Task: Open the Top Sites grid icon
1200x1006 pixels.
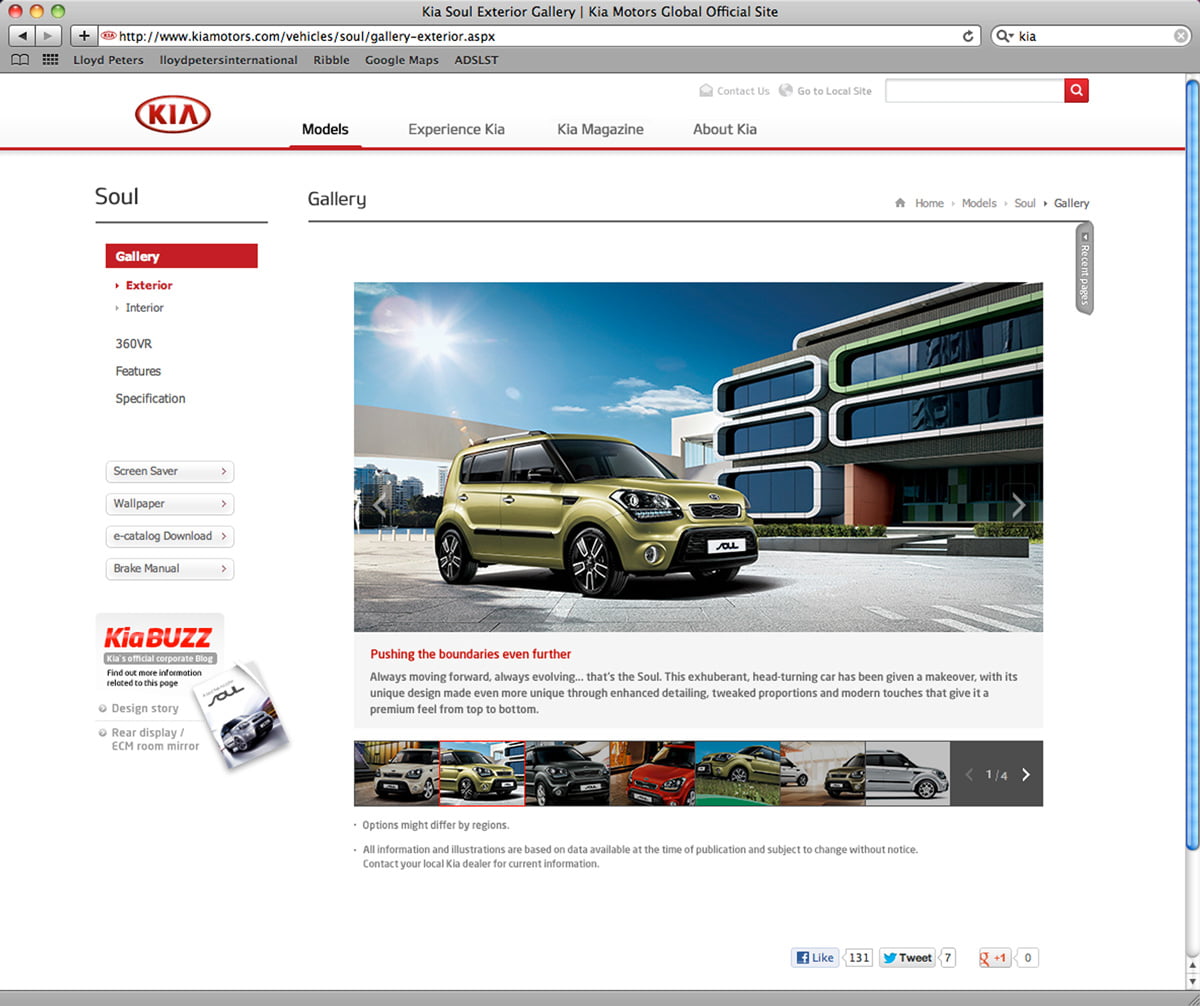Action: click(50, 60)
